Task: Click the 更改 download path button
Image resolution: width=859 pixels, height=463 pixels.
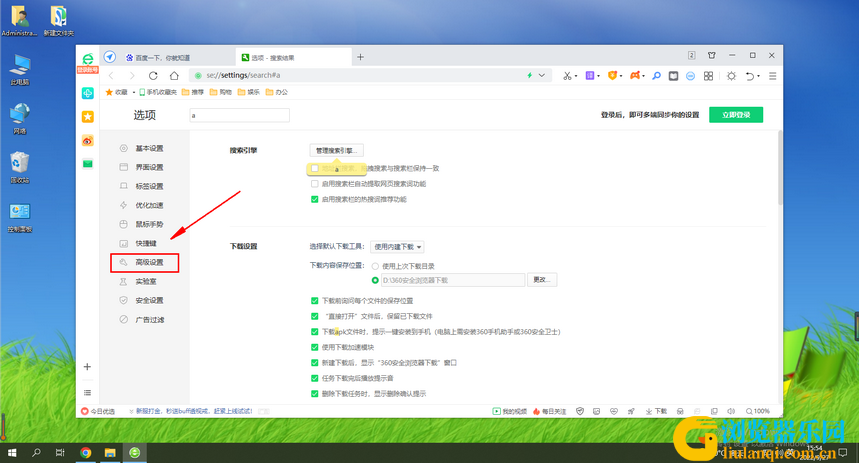Action: point(542,280)
